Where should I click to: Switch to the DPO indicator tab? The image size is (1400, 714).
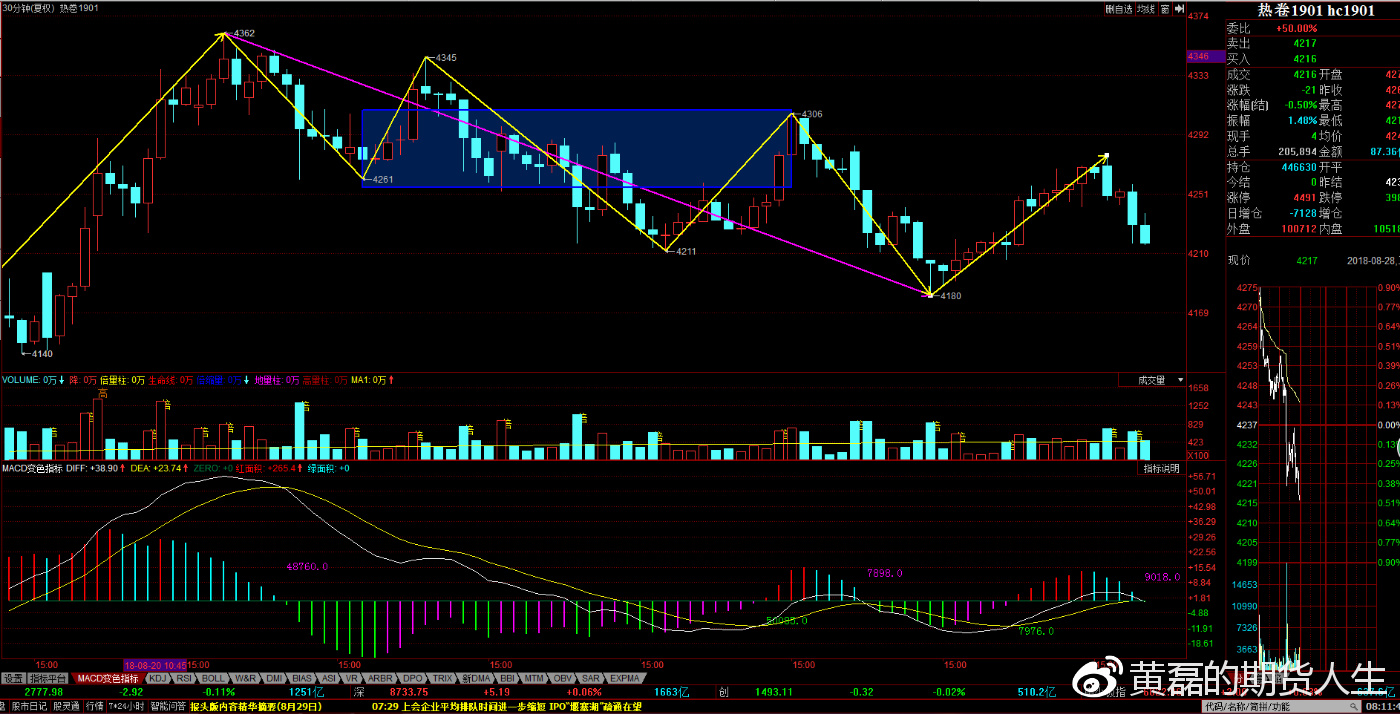coord(413,678)
